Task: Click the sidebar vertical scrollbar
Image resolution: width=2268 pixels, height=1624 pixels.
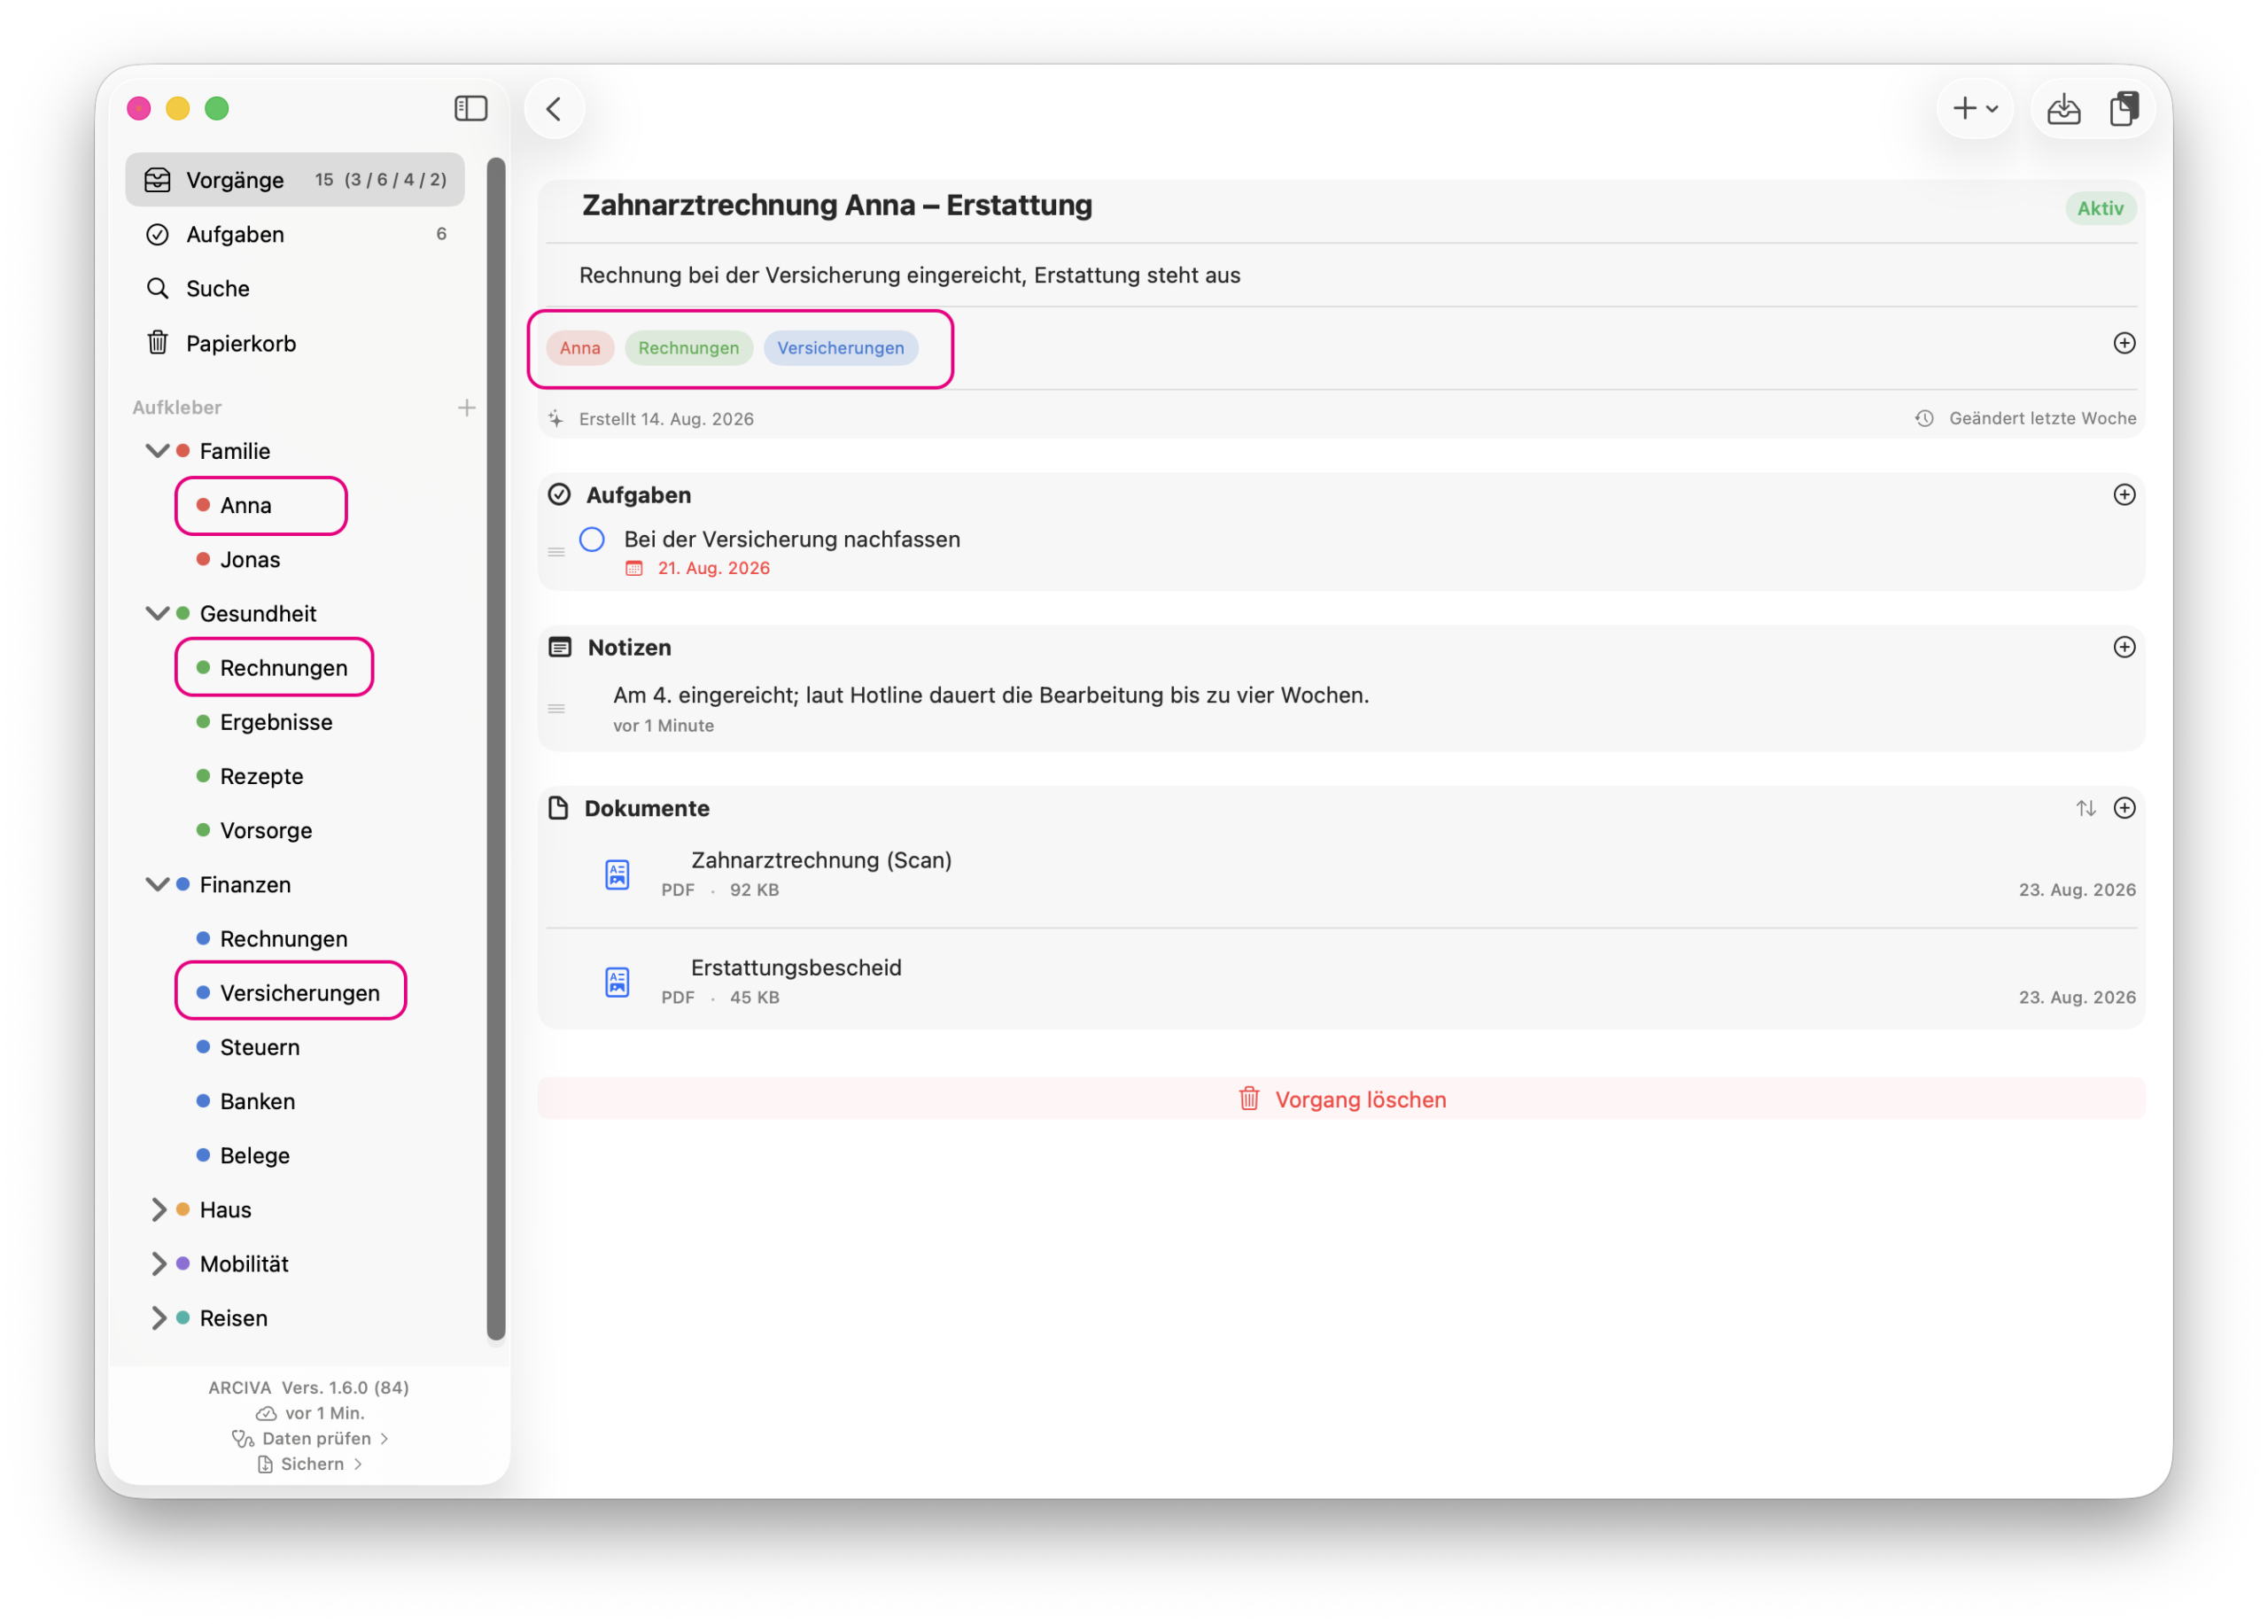Action: tap(496, 748)
